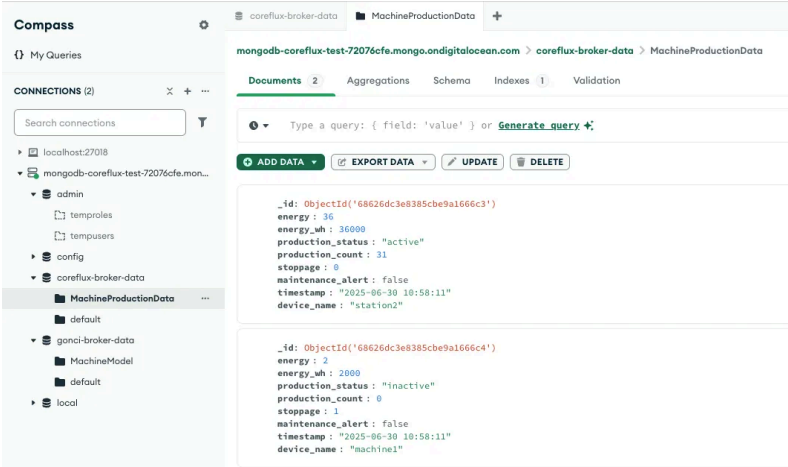
Task: Collapse the gonci-broker-data database
Action: point(33,340)
